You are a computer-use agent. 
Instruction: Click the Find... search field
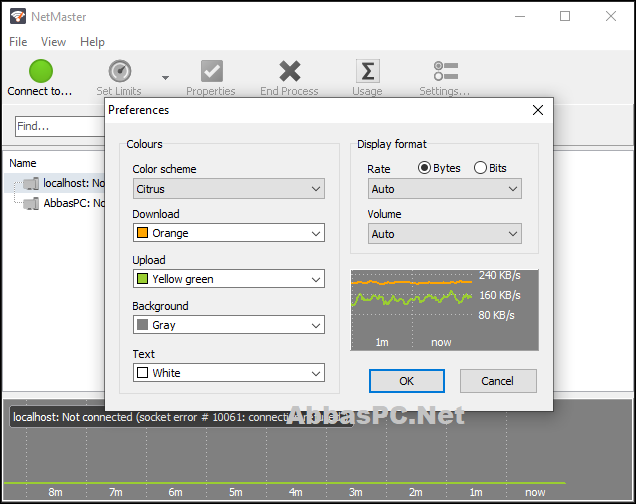pos(60,126)
